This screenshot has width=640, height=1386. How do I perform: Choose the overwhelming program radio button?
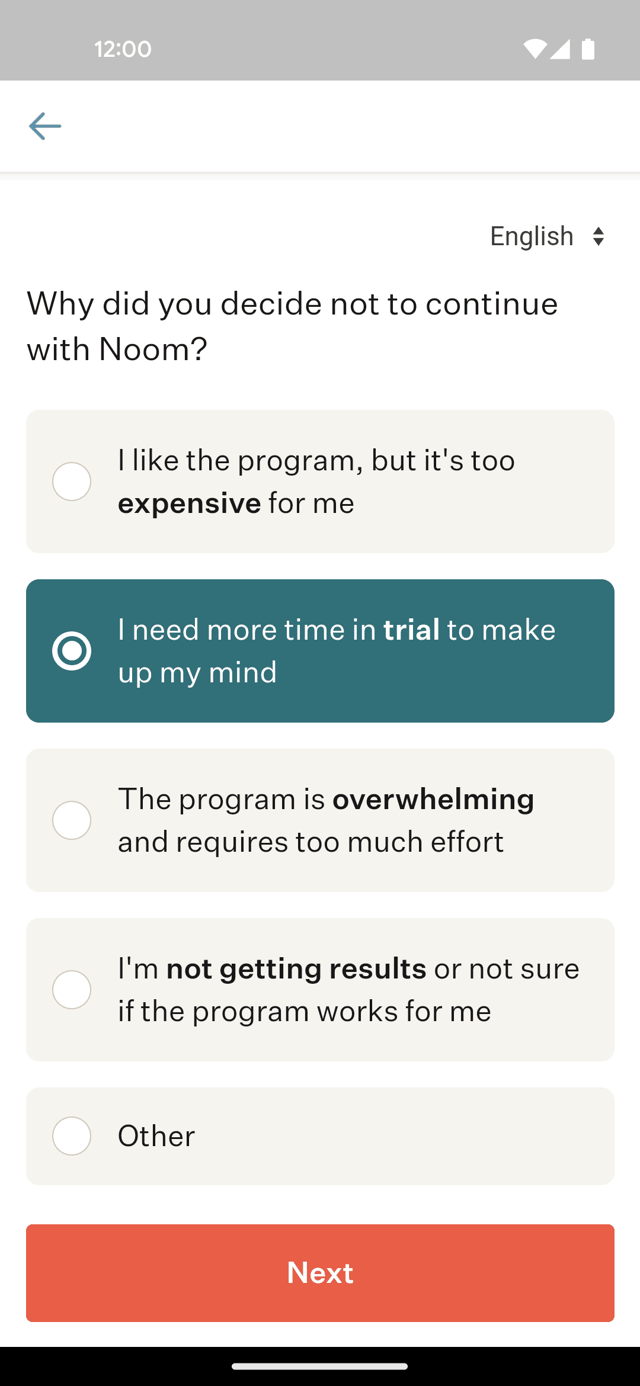pyautogui.click(x=72, y=820)
